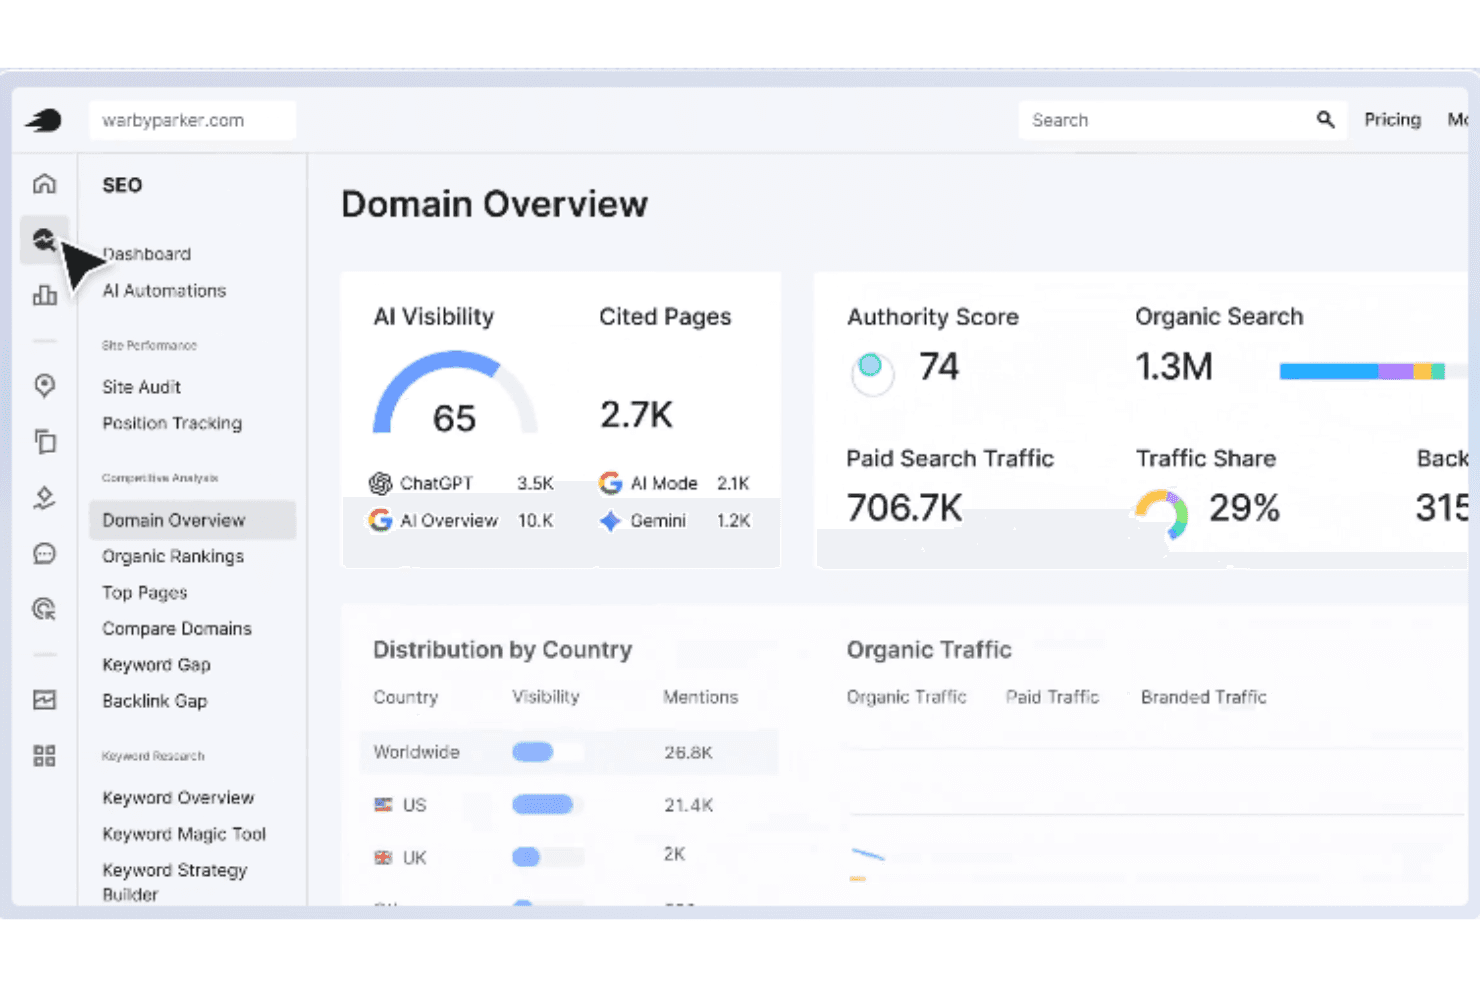This screenshot has width=1480, height=987.
Task: Click the warbyparker.com domain field
Action: click(x=192, y=120)
